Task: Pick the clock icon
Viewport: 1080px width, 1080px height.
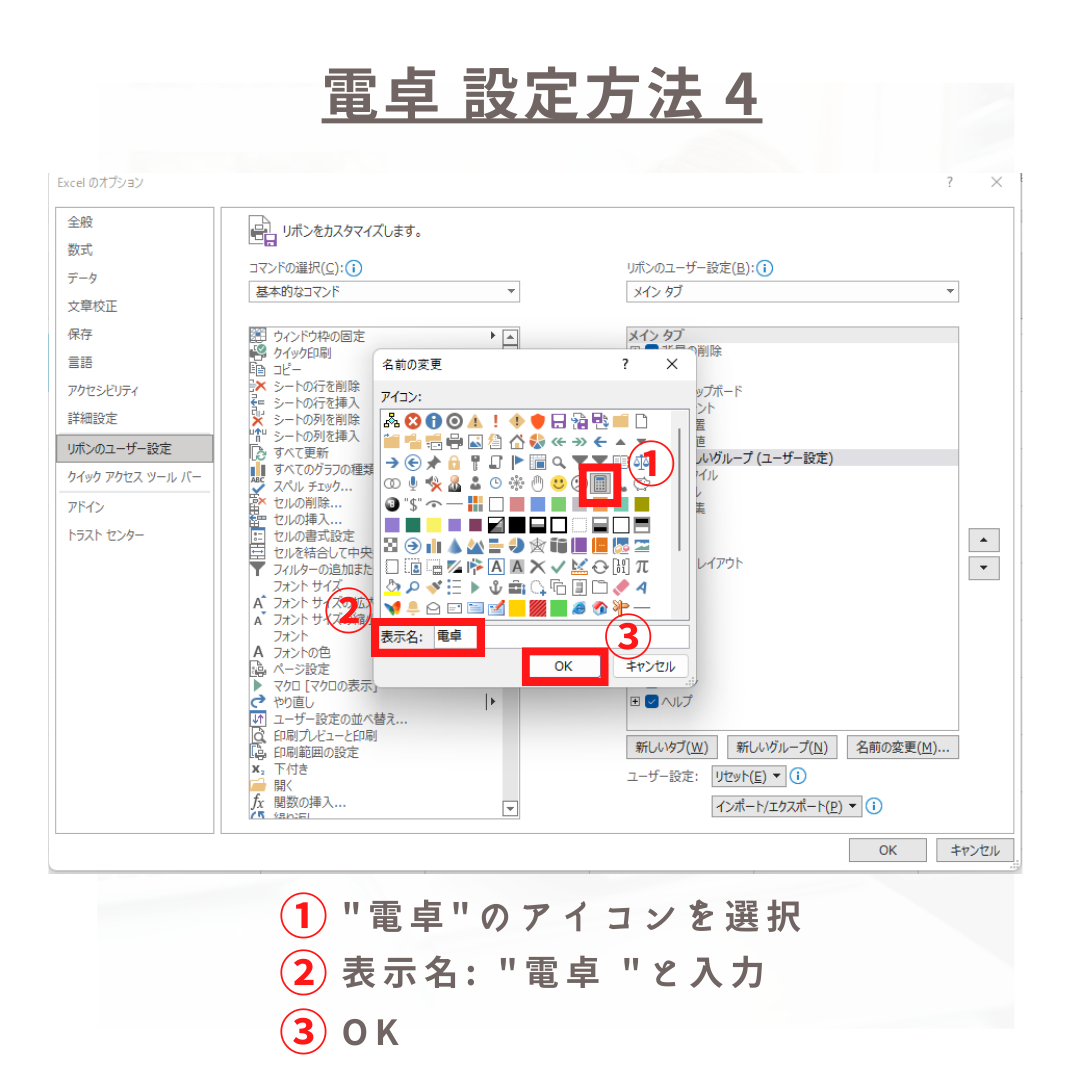Action: tap(496, 484)
